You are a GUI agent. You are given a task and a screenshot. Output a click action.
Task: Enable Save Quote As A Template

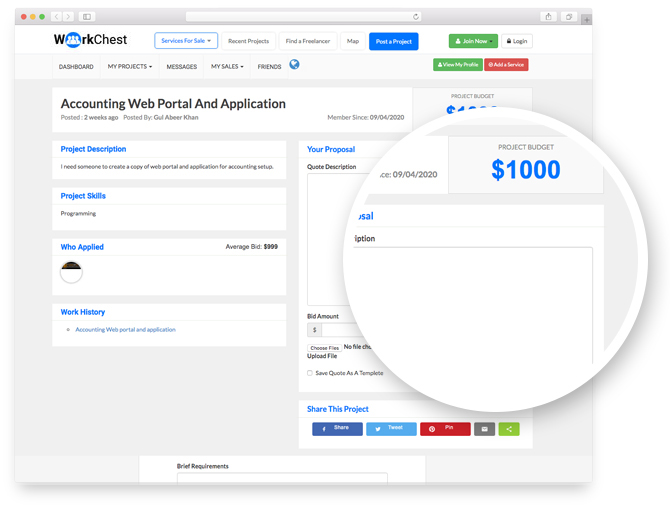pos(310,373)
